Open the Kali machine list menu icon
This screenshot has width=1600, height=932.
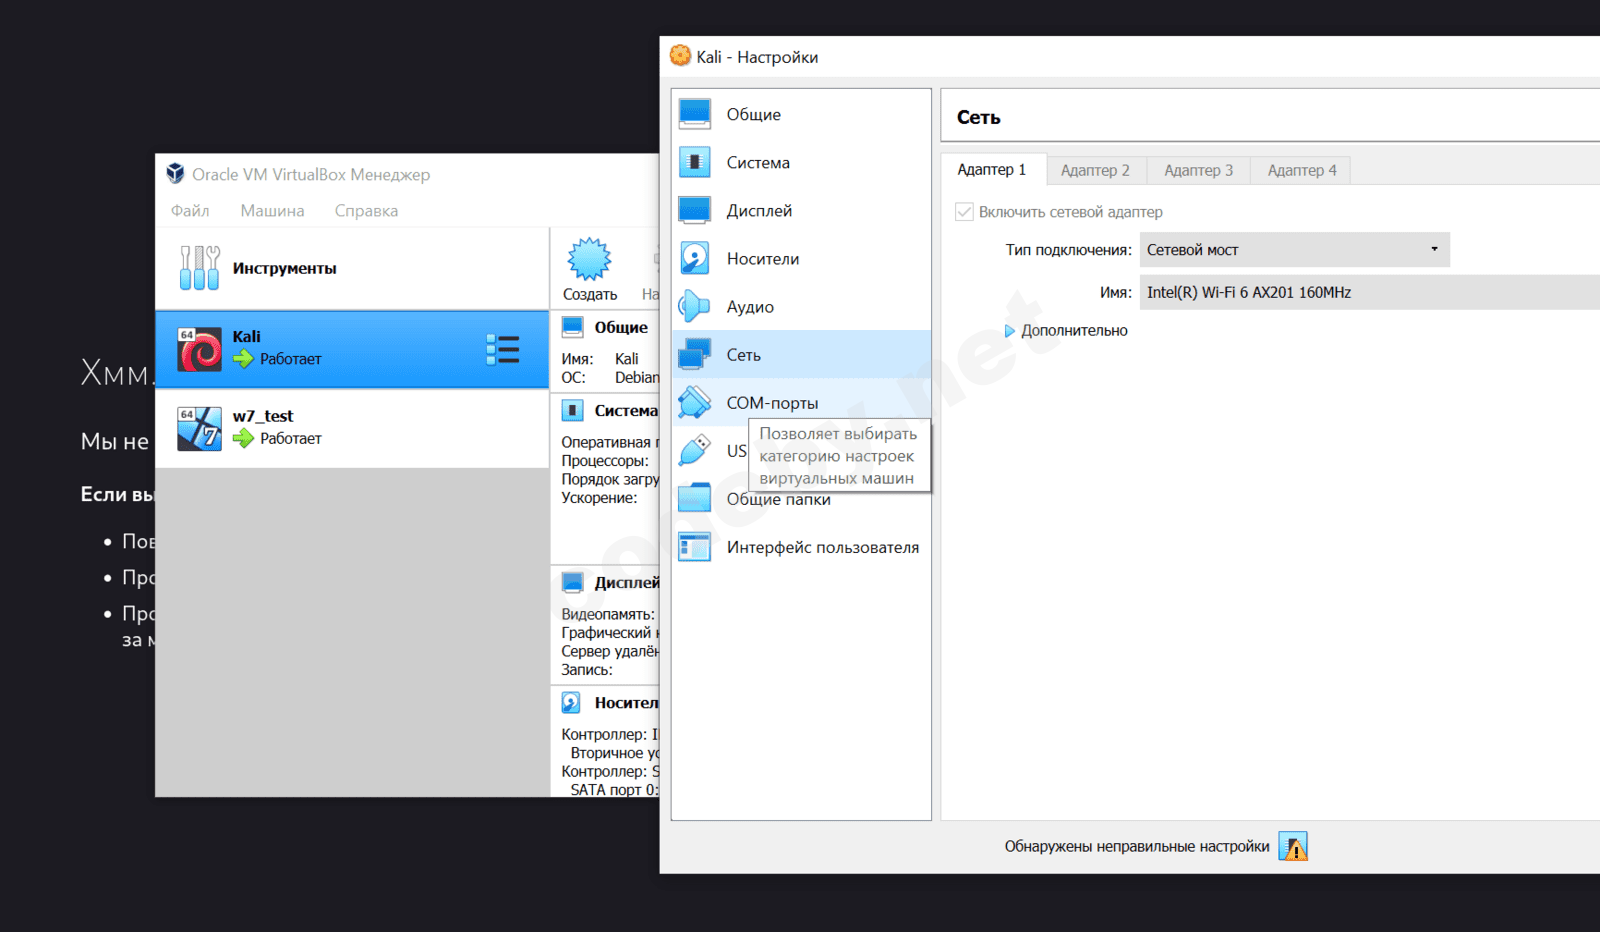[x=502, y=349]
